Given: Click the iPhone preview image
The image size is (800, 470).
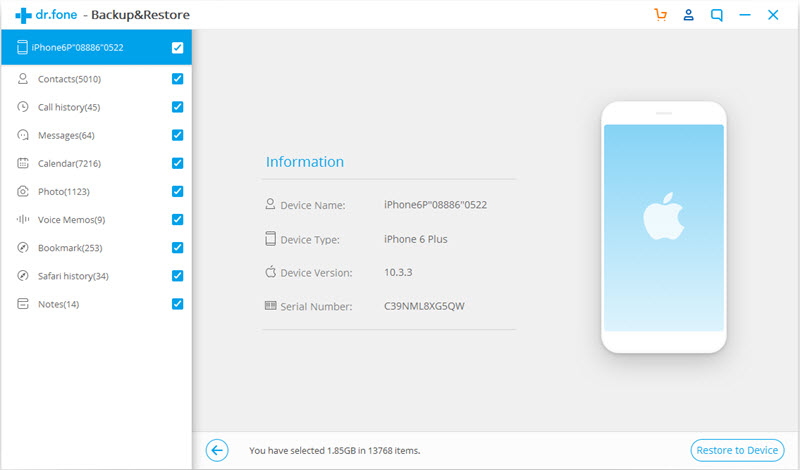Looking at the screenshot, I should [663, 228].
